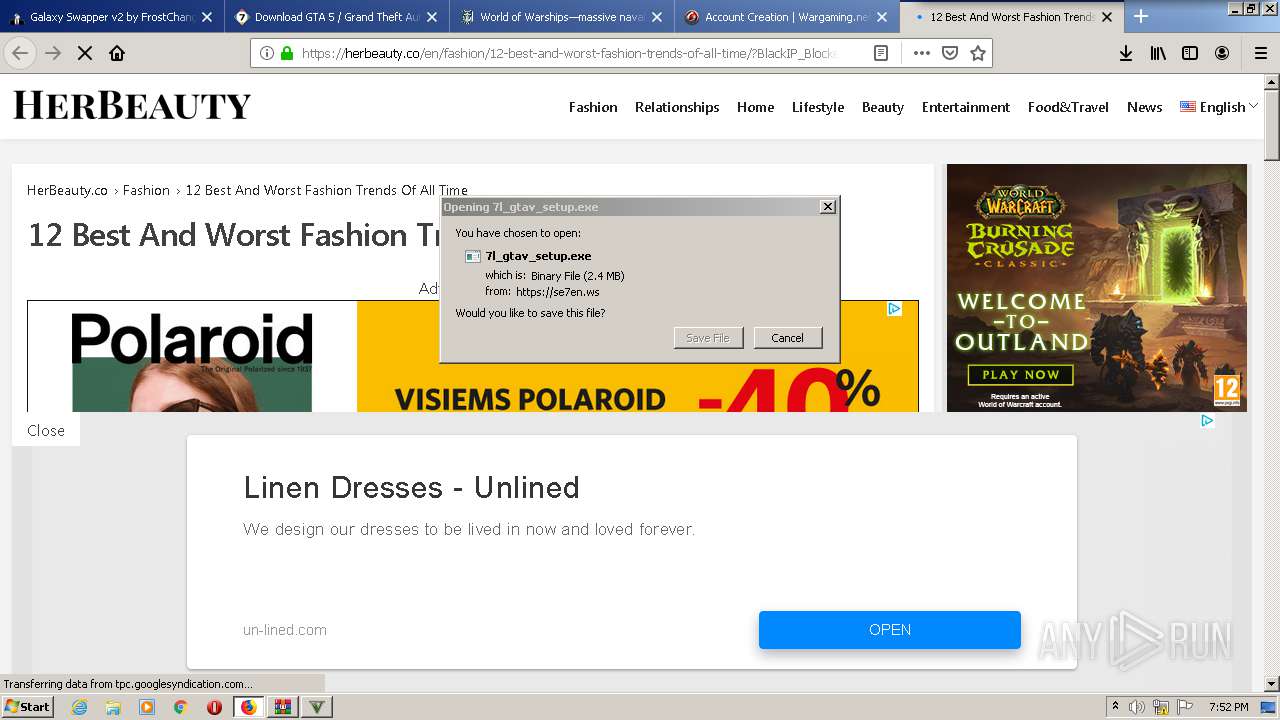Save page to Pocket
The width and height of the screenshot is (1280, 720).
click(950, 53)
